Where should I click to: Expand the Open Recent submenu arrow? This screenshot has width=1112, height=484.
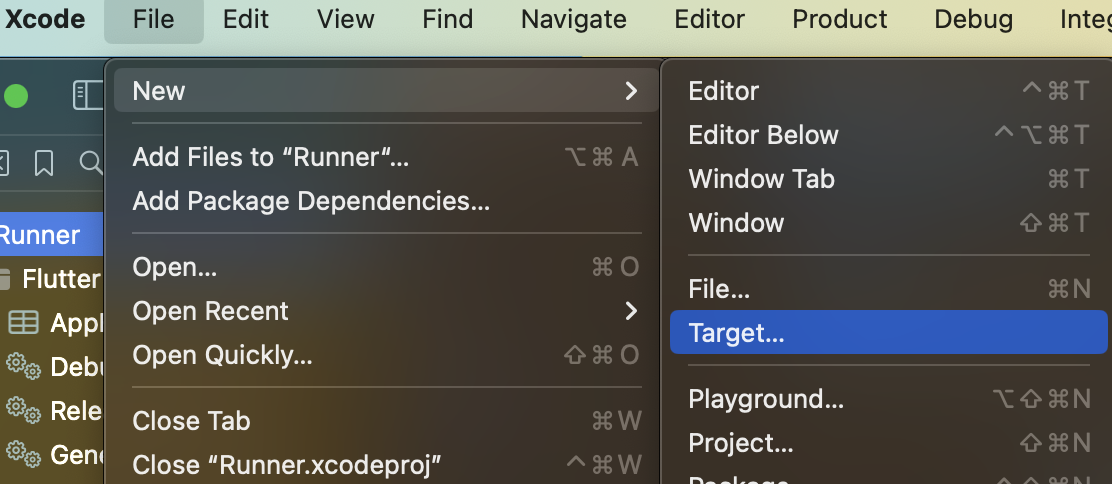(x=630, y=311)
